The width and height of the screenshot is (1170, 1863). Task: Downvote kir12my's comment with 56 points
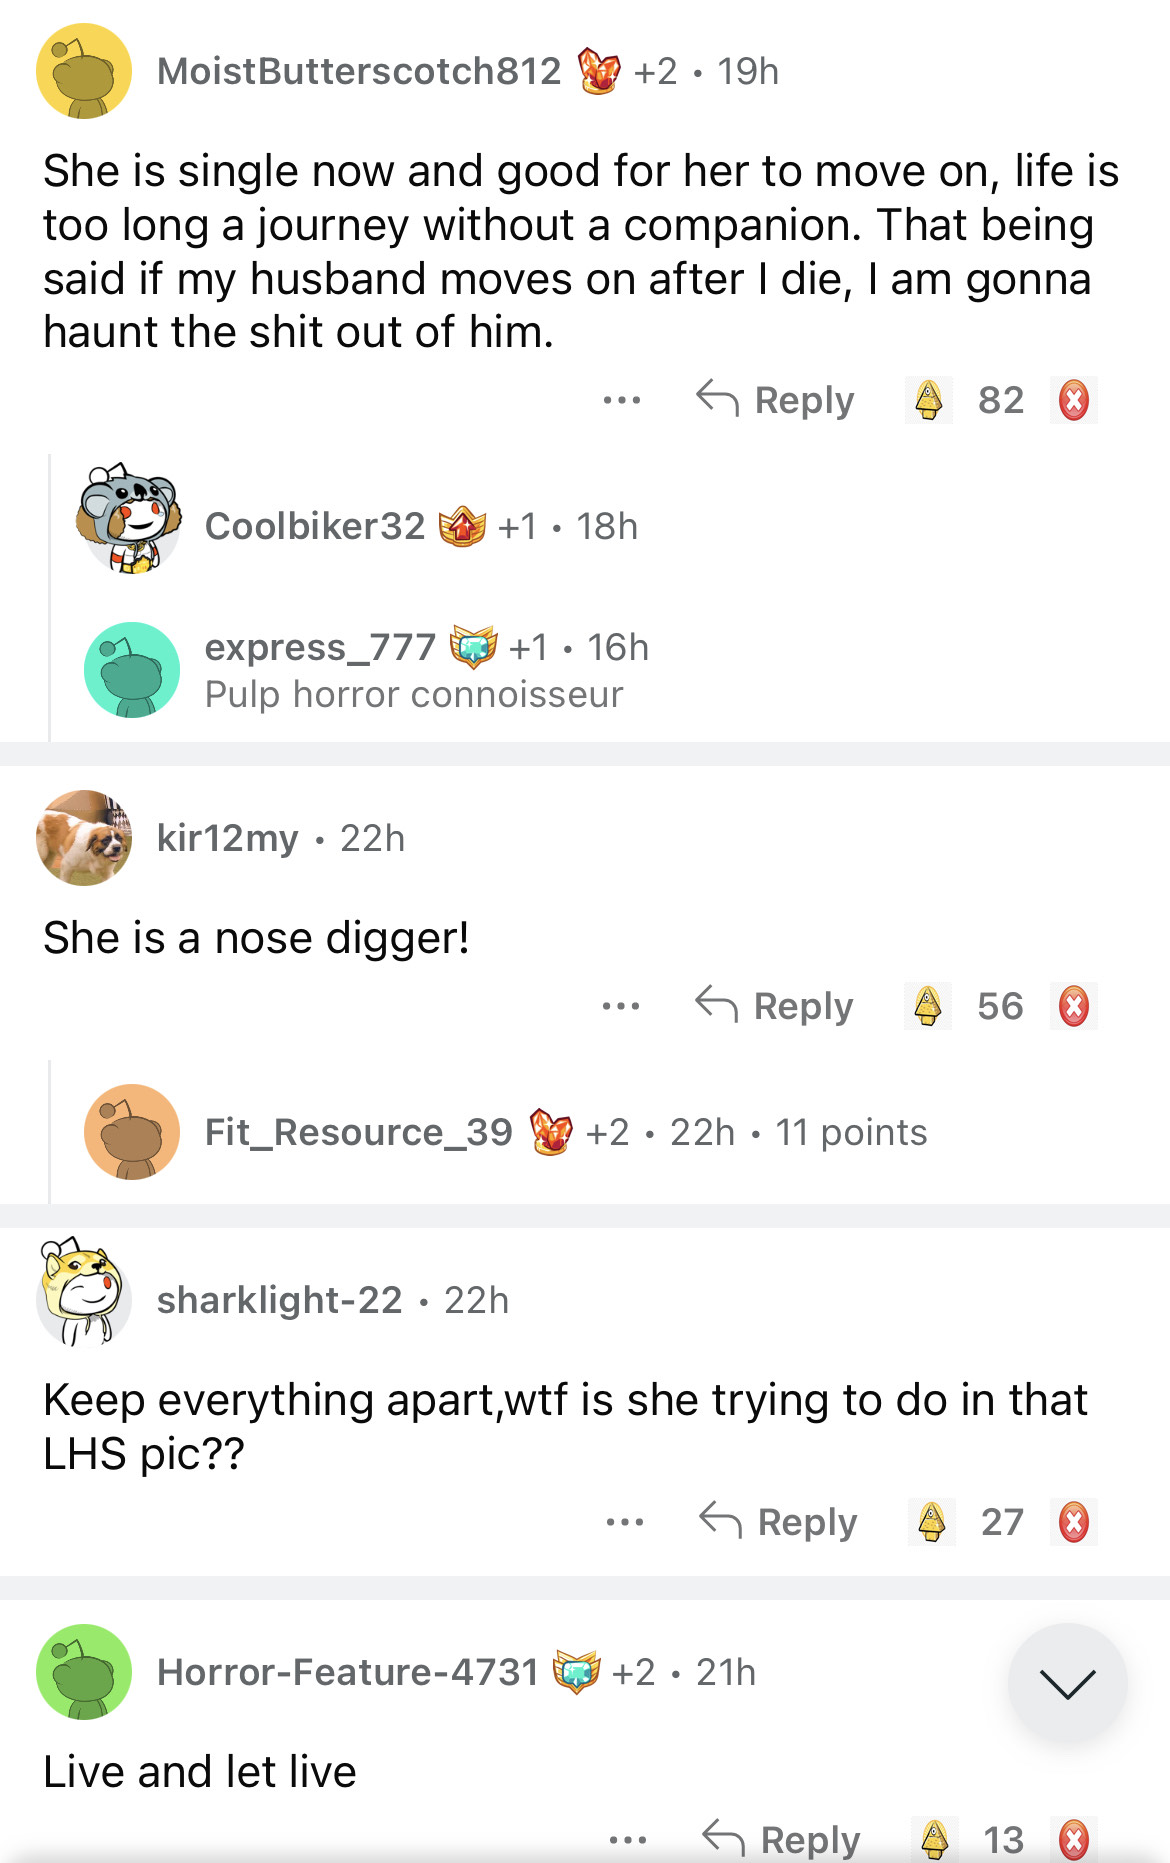(1074, 1006)
